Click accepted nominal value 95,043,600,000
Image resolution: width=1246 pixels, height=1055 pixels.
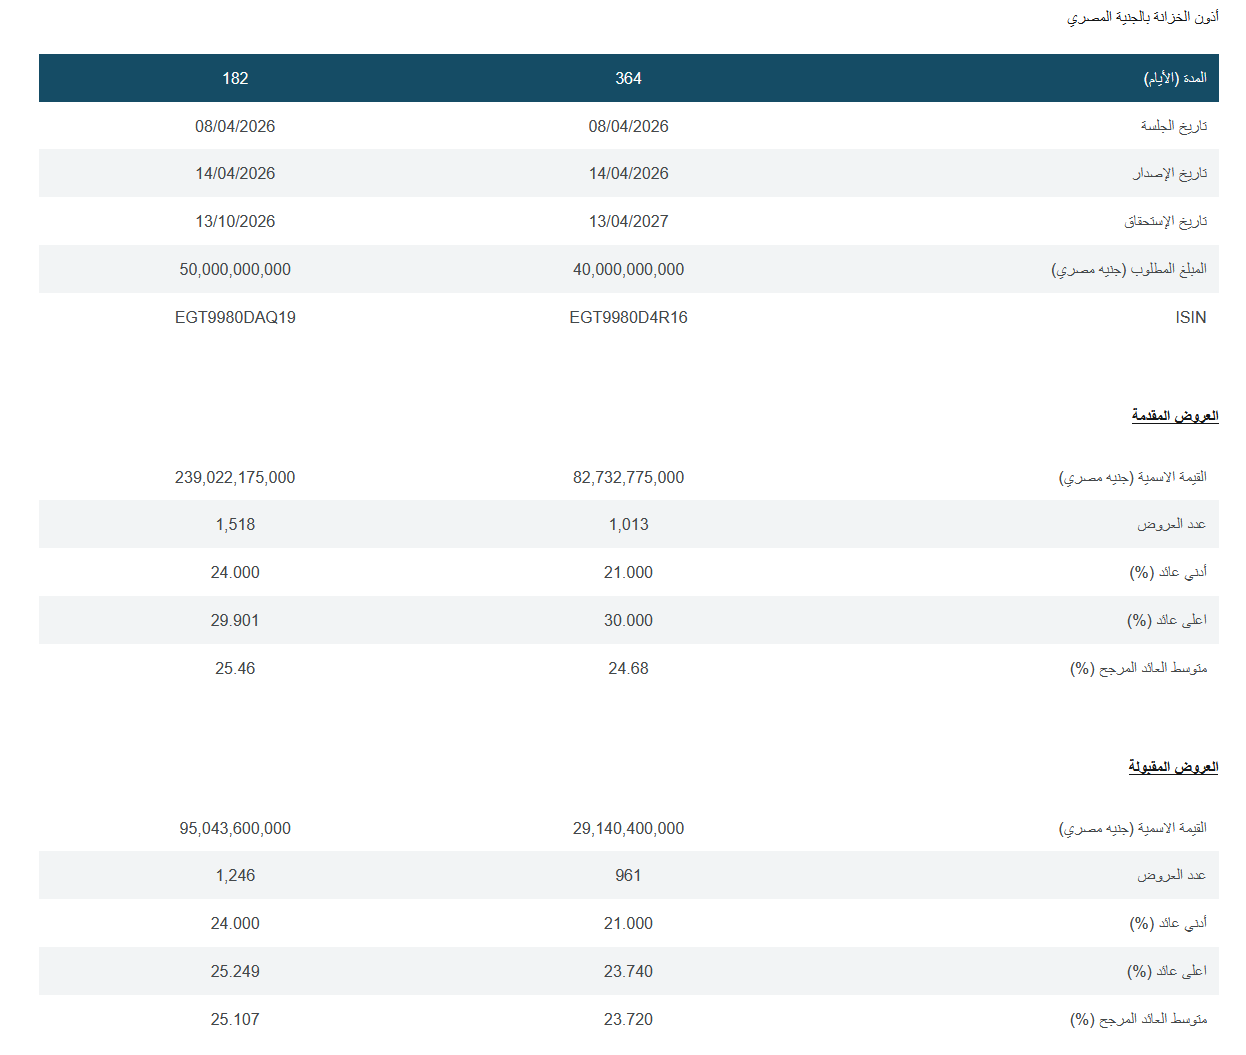235,828
